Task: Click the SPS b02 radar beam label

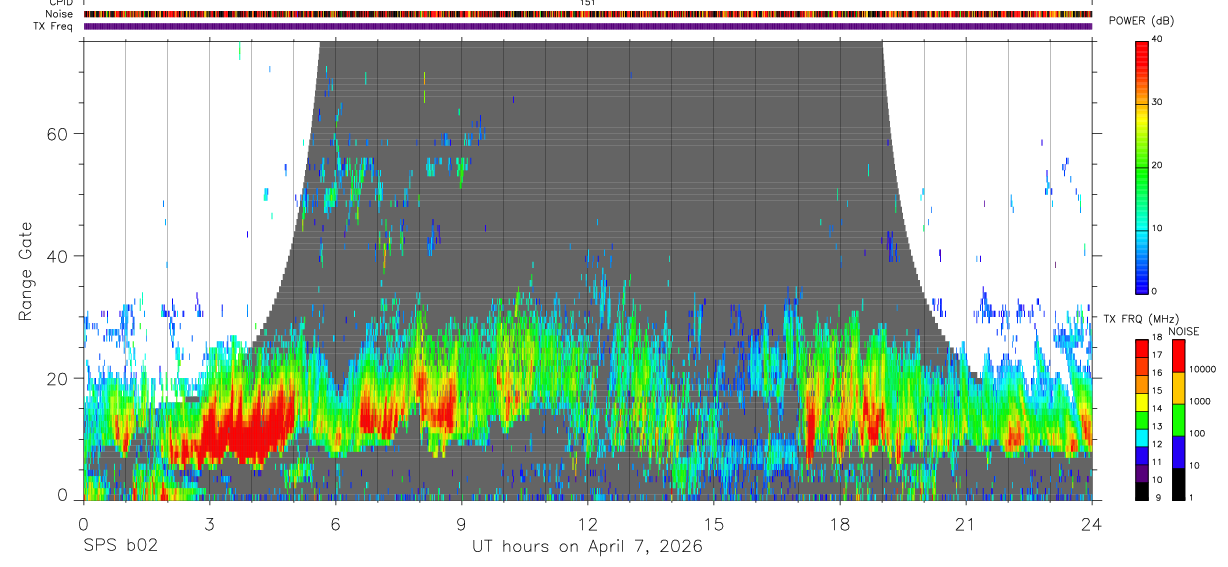Action: [x=121, y=546]
